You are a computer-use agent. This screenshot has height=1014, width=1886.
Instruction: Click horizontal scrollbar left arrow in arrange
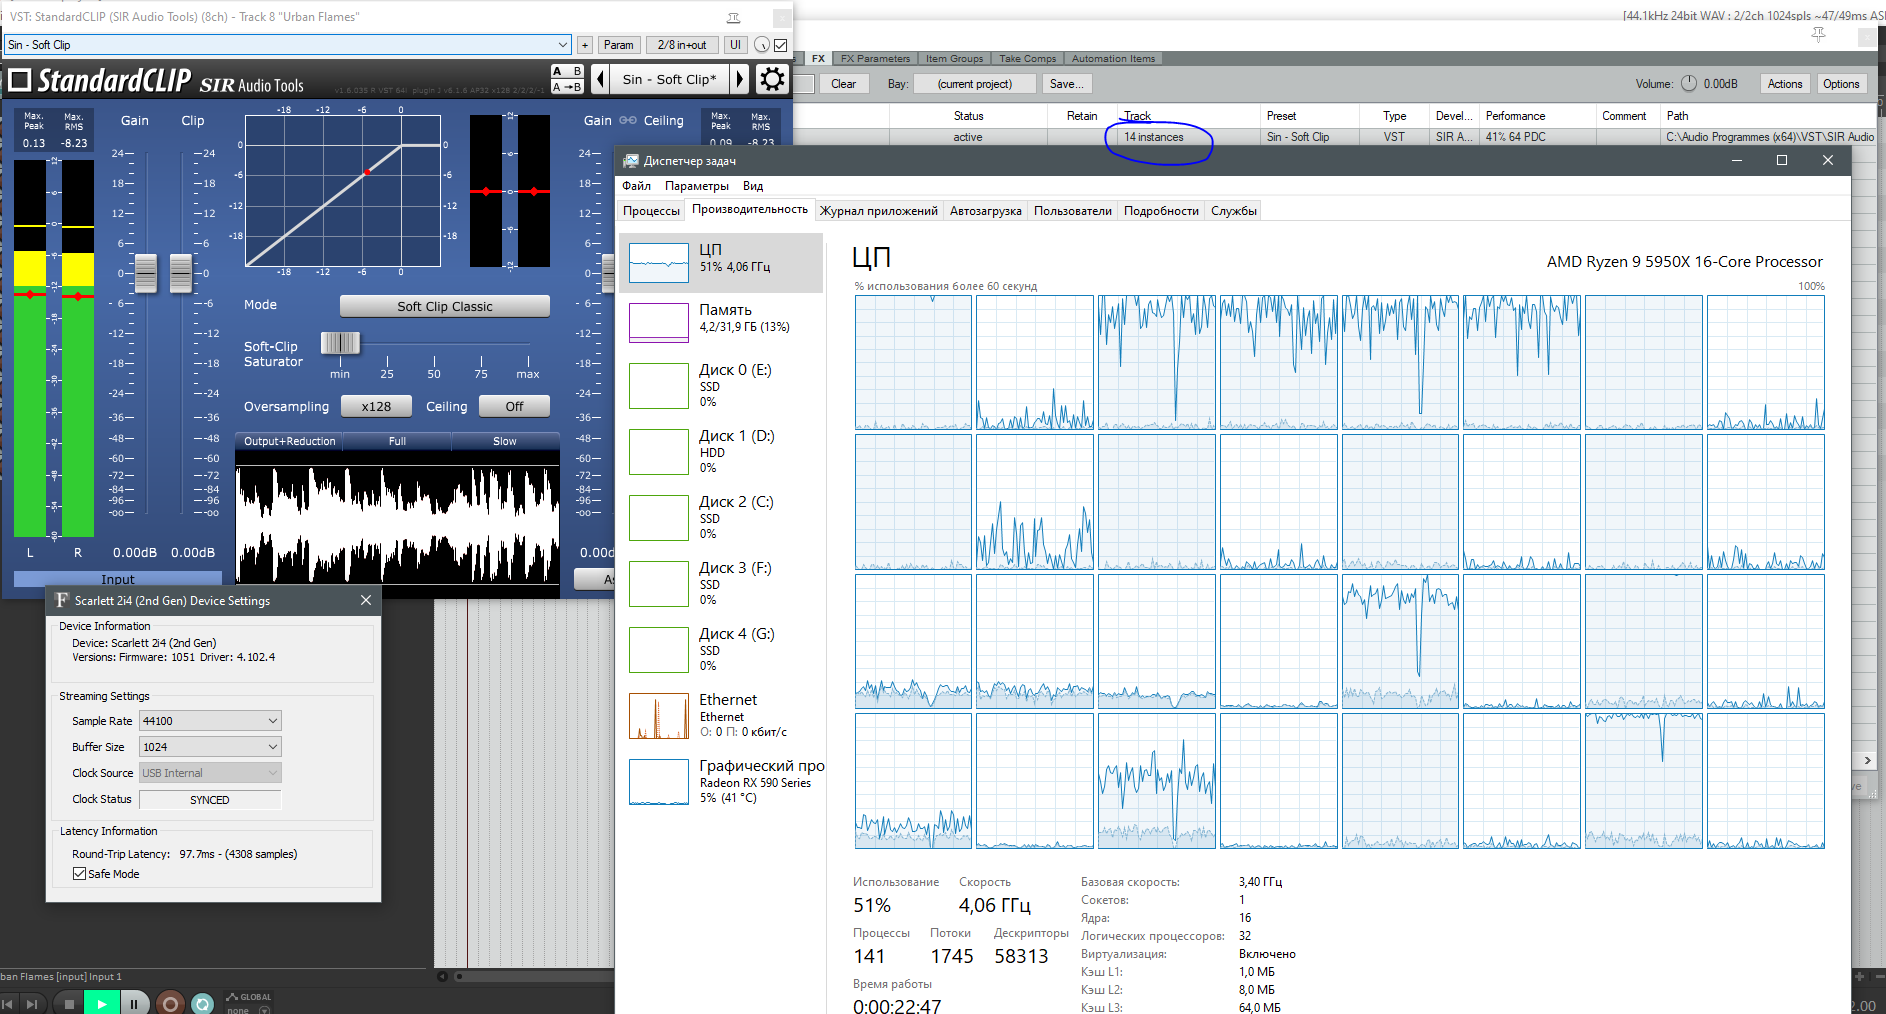(x=442, y=977)
